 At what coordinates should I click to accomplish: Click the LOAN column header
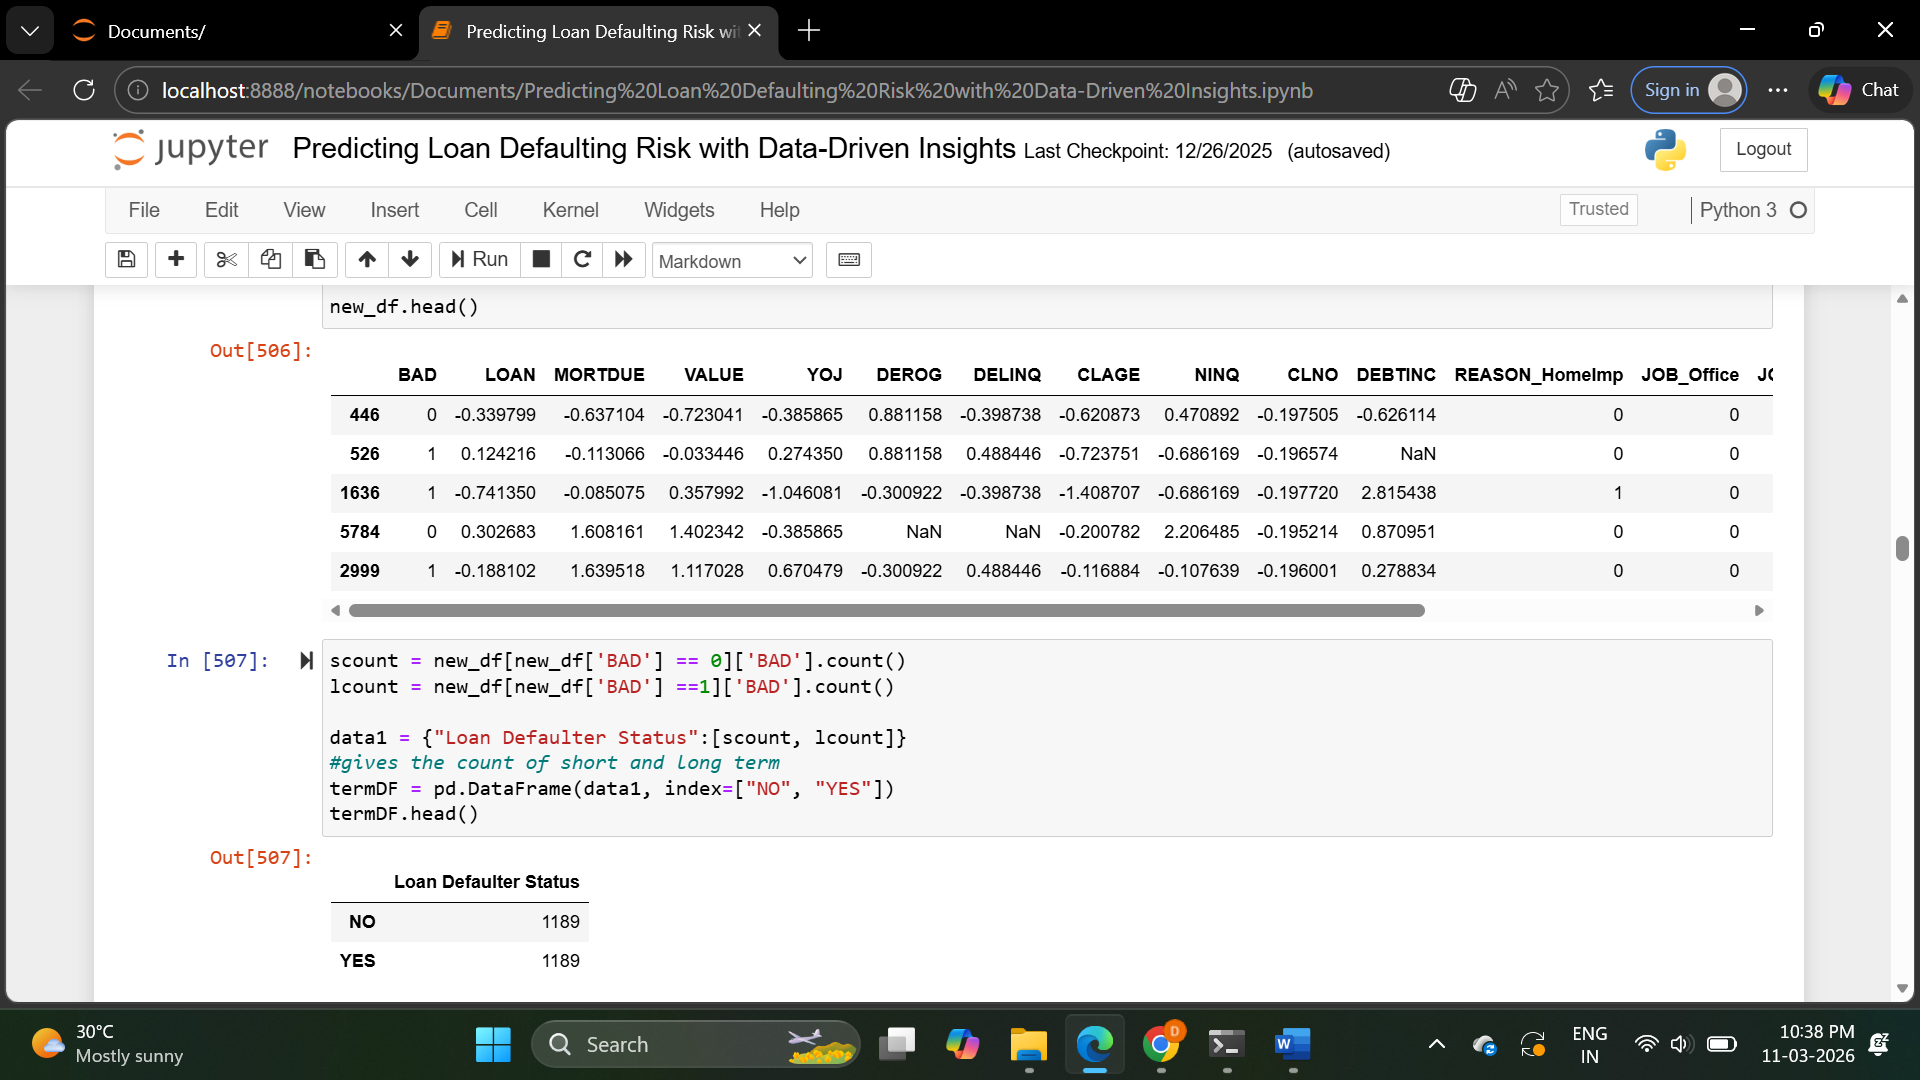point(510,375)
